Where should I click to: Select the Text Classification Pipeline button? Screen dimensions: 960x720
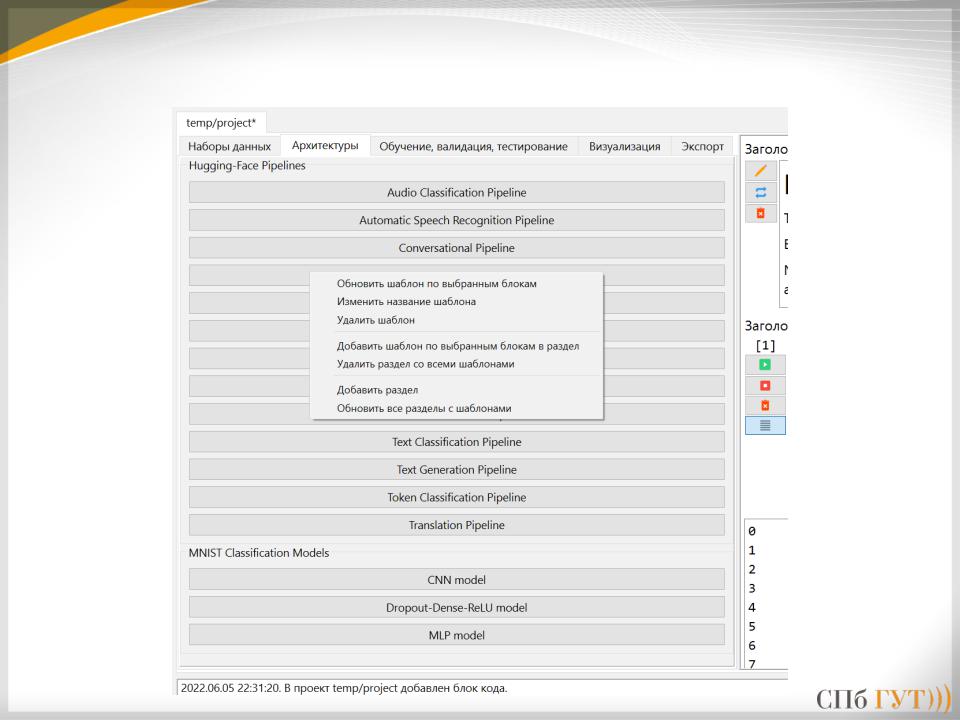point(457,441)
